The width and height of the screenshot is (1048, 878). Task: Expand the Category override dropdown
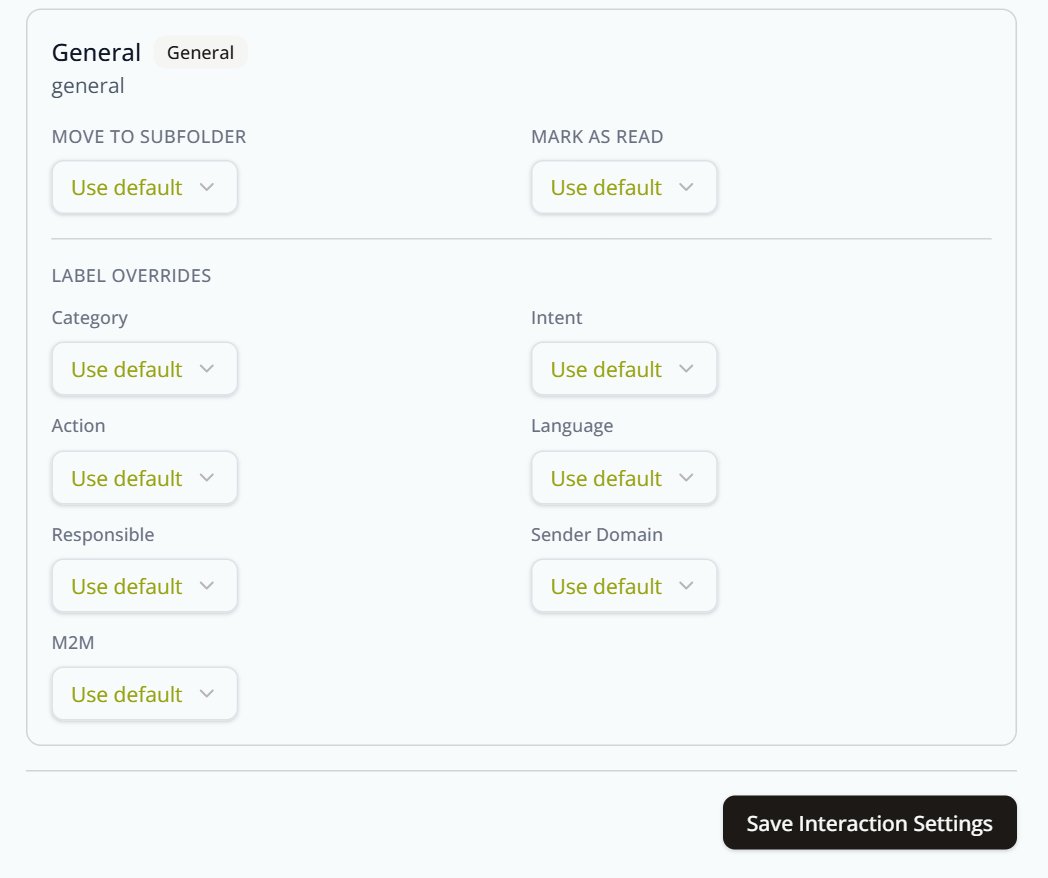point(144,369)
